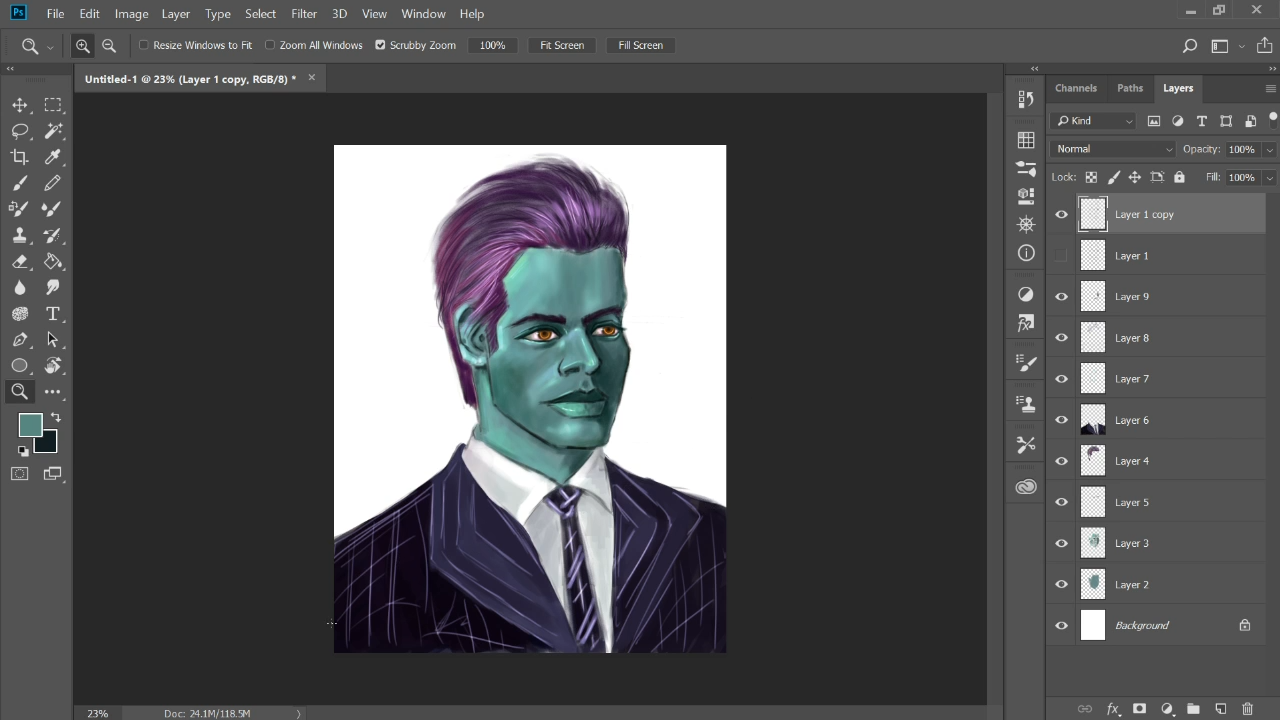Open the Image menu
This screenshot has width=1280, height=720.
(131, 14)
